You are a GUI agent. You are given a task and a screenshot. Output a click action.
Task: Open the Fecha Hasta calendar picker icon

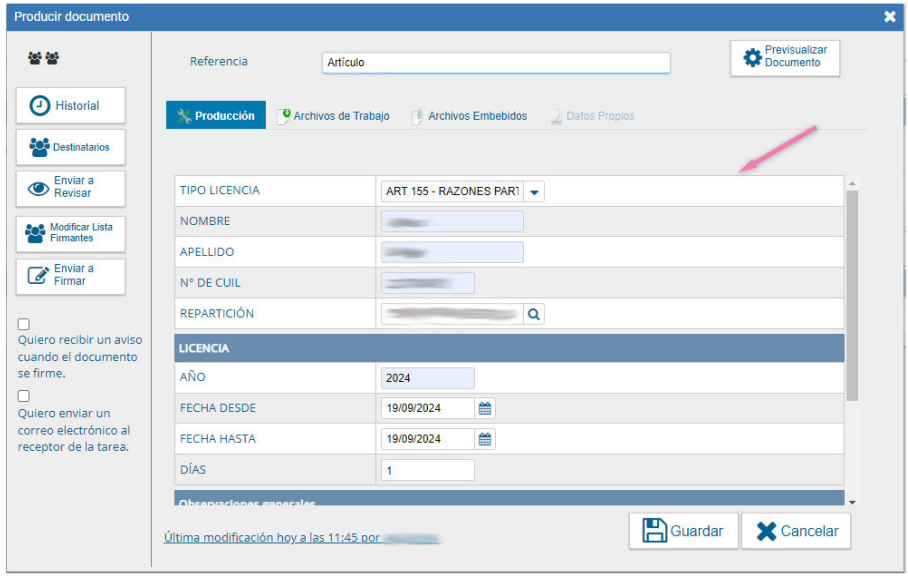point(485,439)
